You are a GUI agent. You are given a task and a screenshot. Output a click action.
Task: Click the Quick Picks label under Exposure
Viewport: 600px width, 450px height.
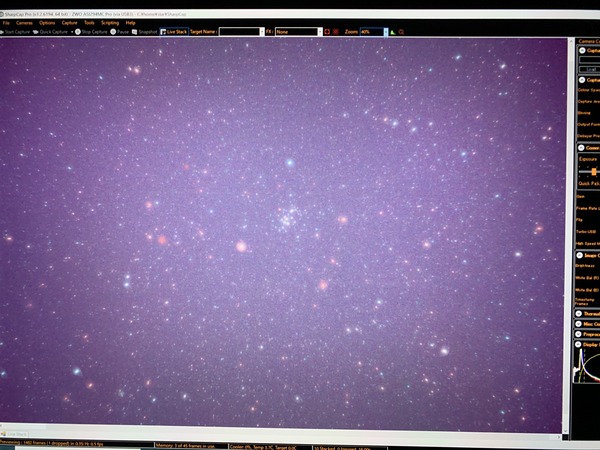coord(589,183)
